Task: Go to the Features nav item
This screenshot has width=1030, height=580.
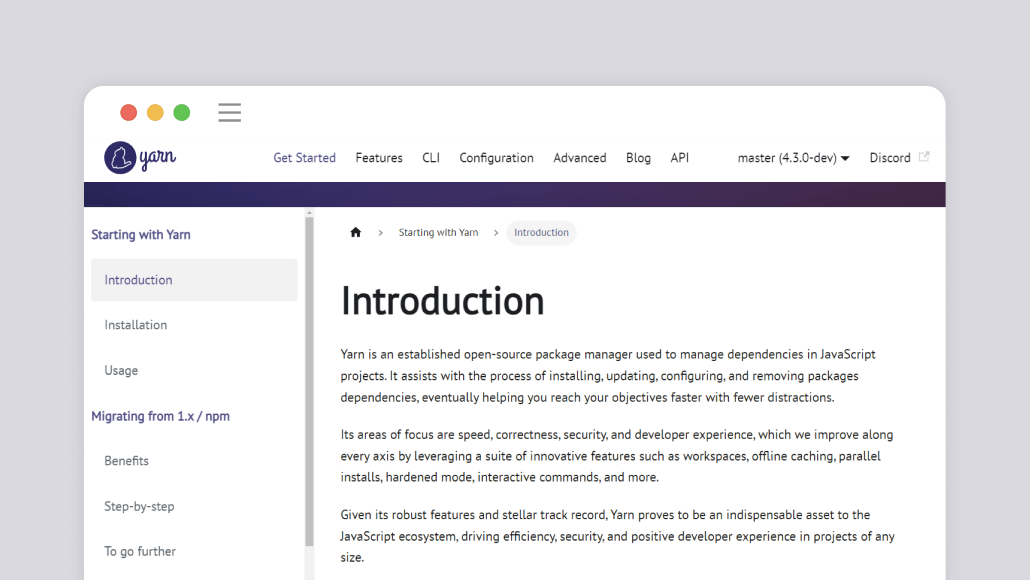Action: (379, 158)
